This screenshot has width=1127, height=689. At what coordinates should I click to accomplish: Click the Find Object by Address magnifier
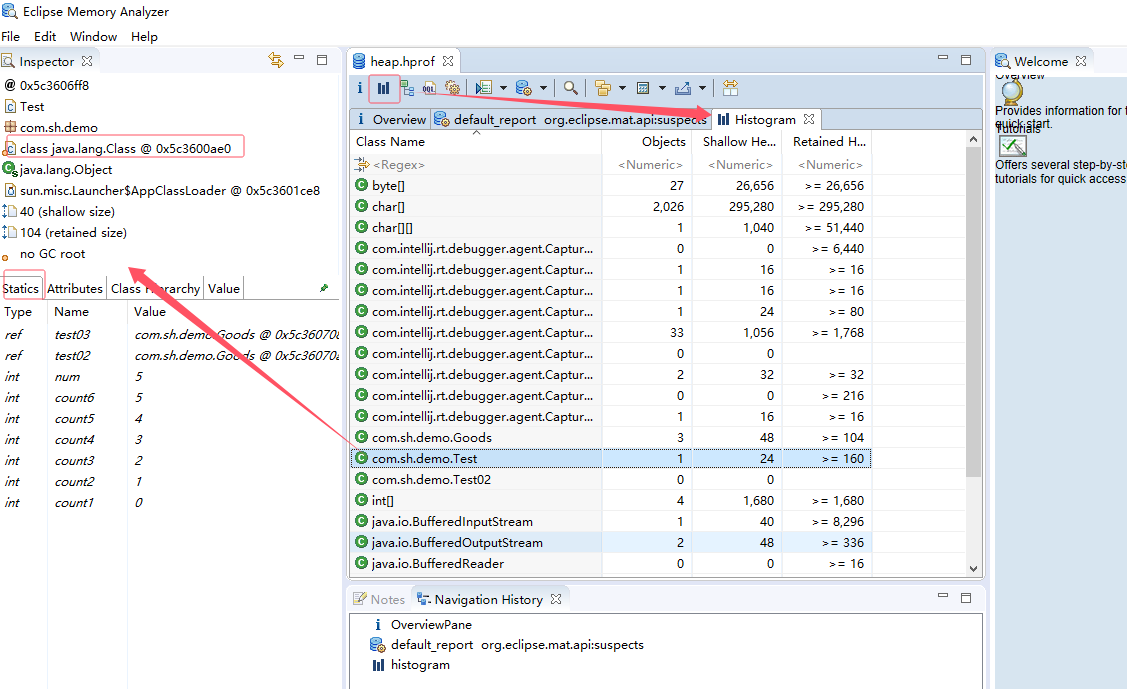570,88
